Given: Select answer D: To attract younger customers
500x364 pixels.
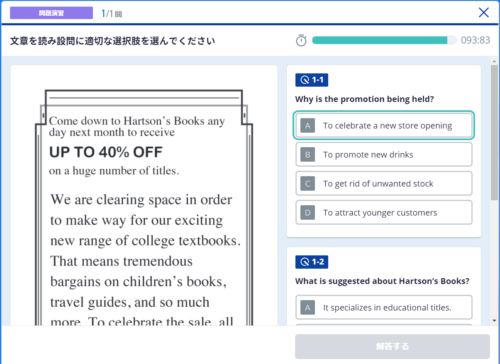Looking at the screenshot, I should coord(384,212).
